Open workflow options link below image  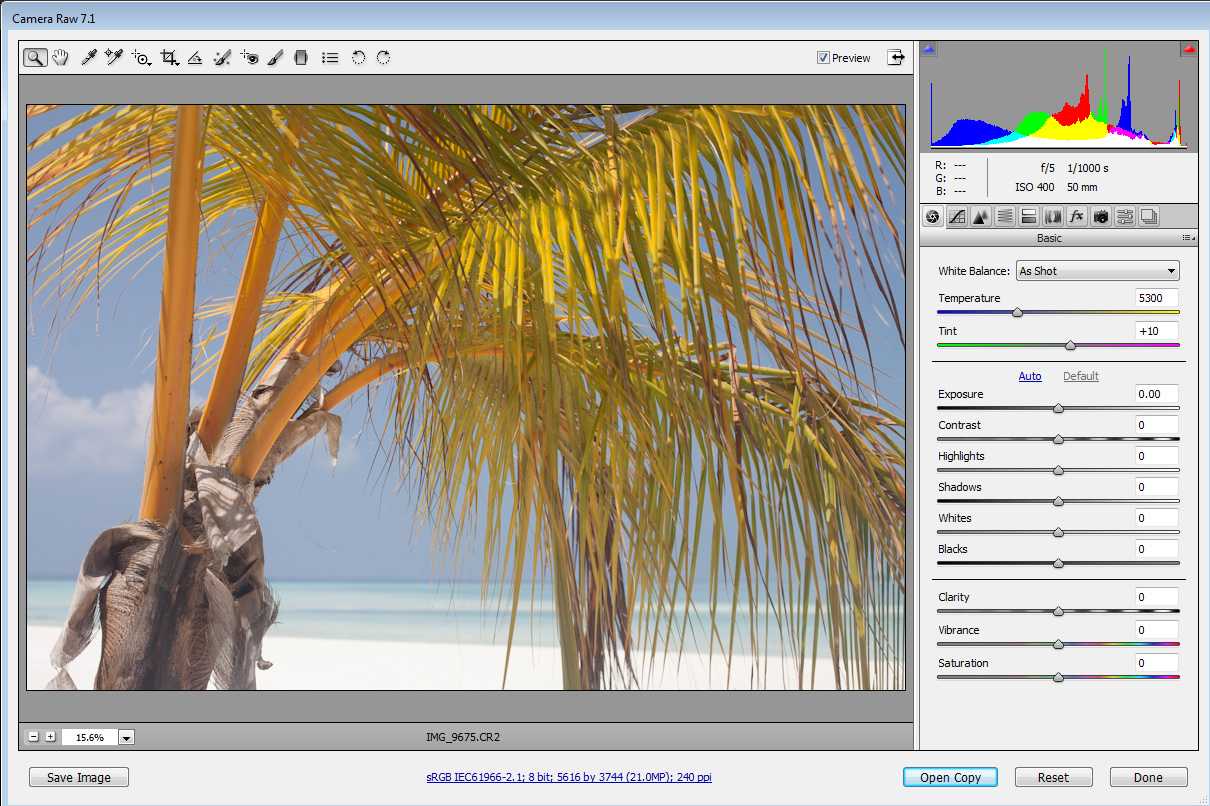point(569,777)
